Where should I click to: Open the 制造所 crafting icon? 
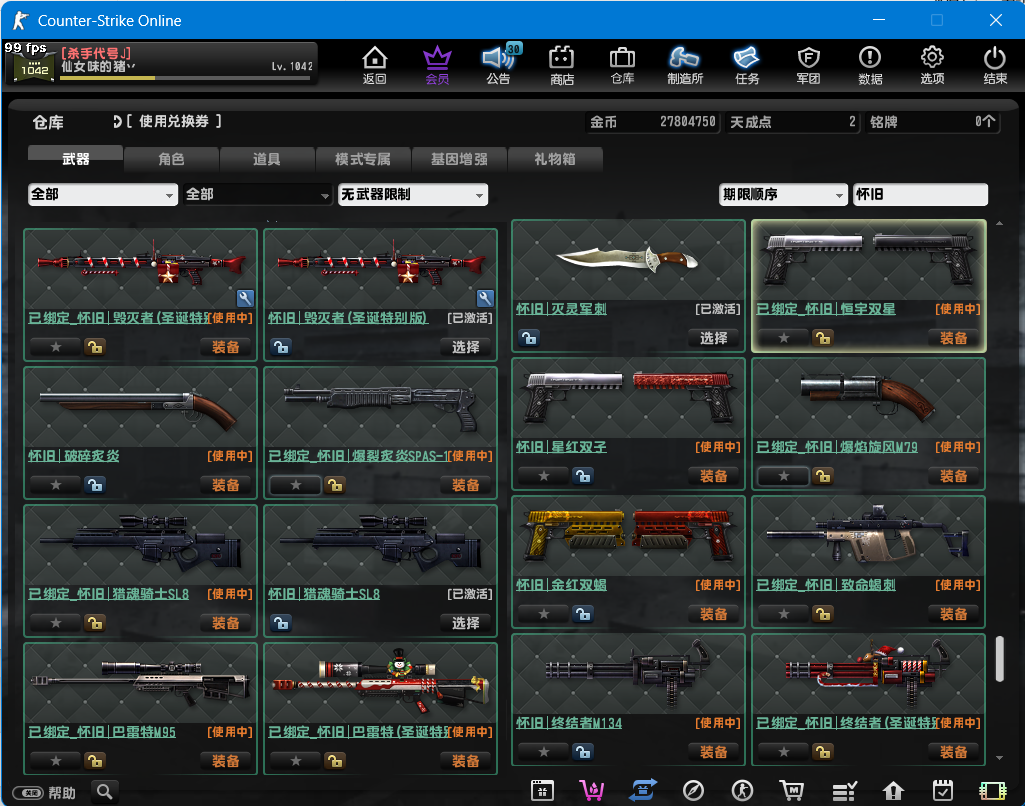coord(685,65)
